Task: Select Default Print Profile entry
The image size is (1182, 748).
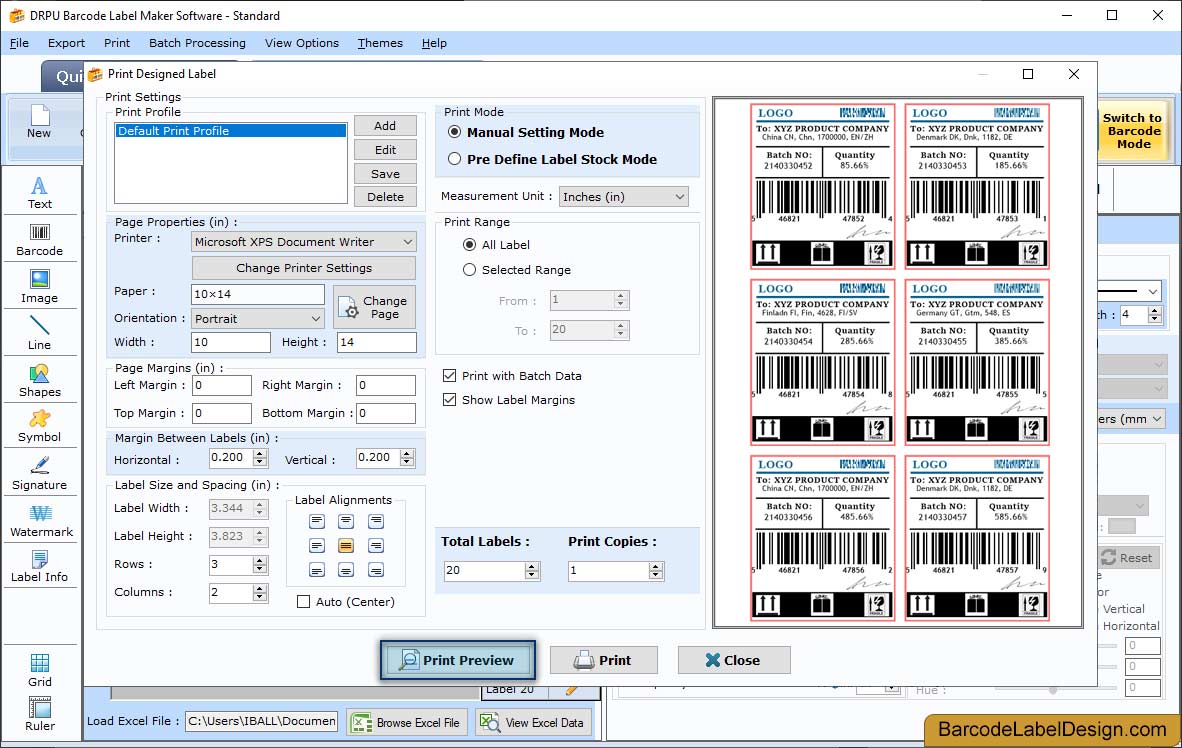Action: point(231,130)
